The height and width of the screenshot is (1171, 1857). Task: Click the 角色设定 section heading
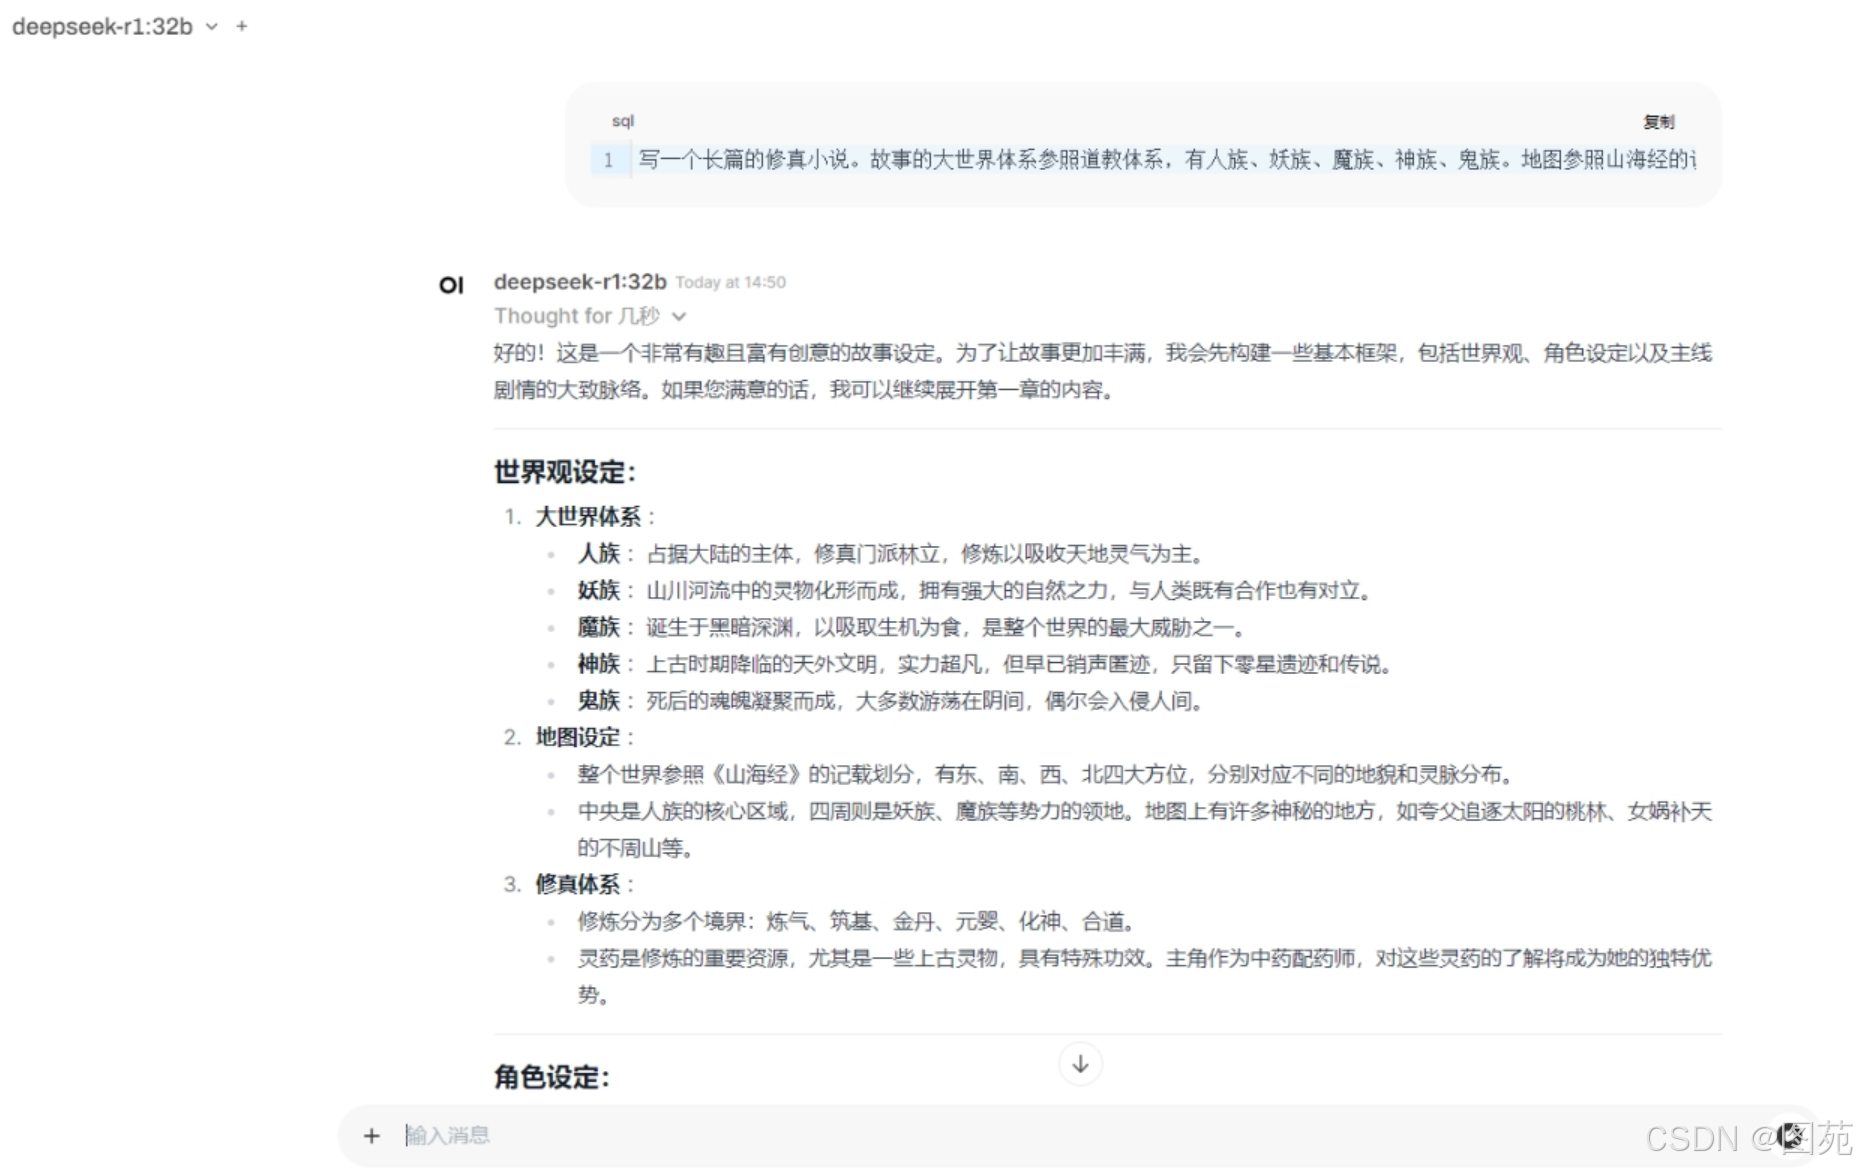pyautogui.click(x=549, y=1078)
